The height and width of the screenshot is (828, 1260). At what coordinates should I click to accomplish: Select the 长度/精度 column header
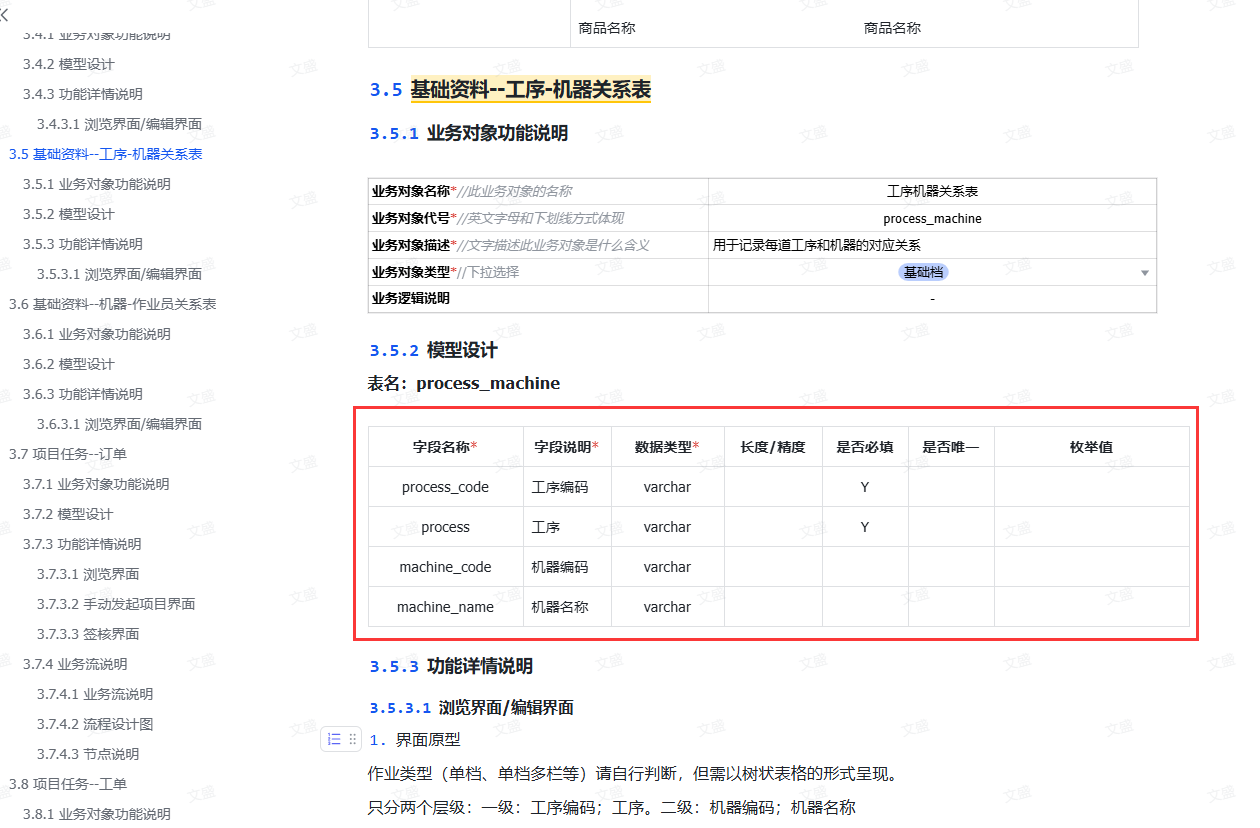(773, 447)
